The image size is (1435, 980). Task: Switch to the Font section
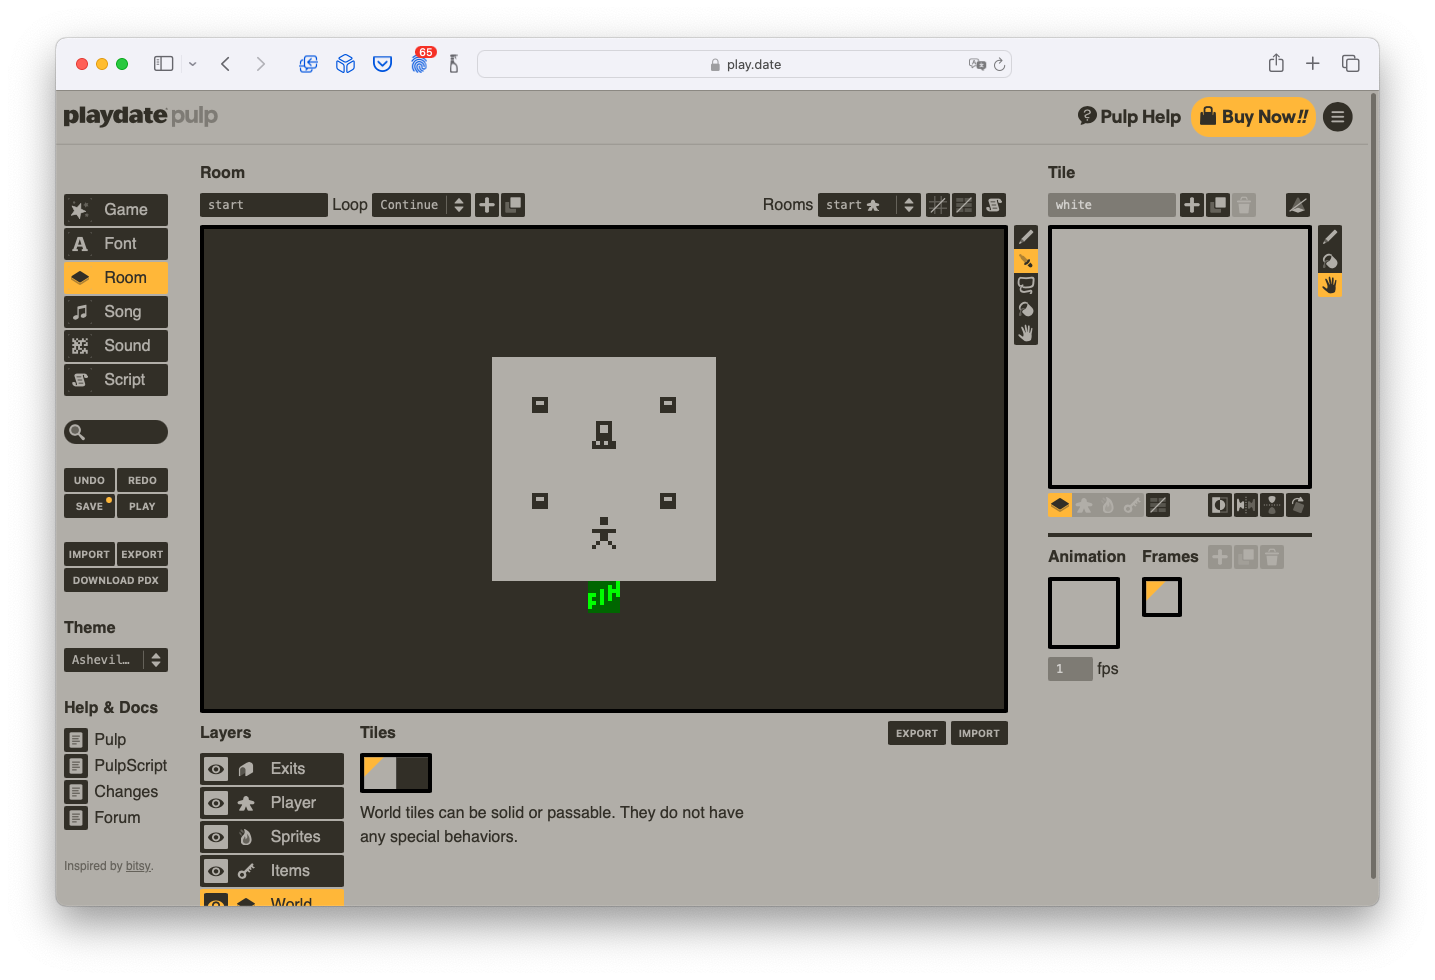[116, 244]
